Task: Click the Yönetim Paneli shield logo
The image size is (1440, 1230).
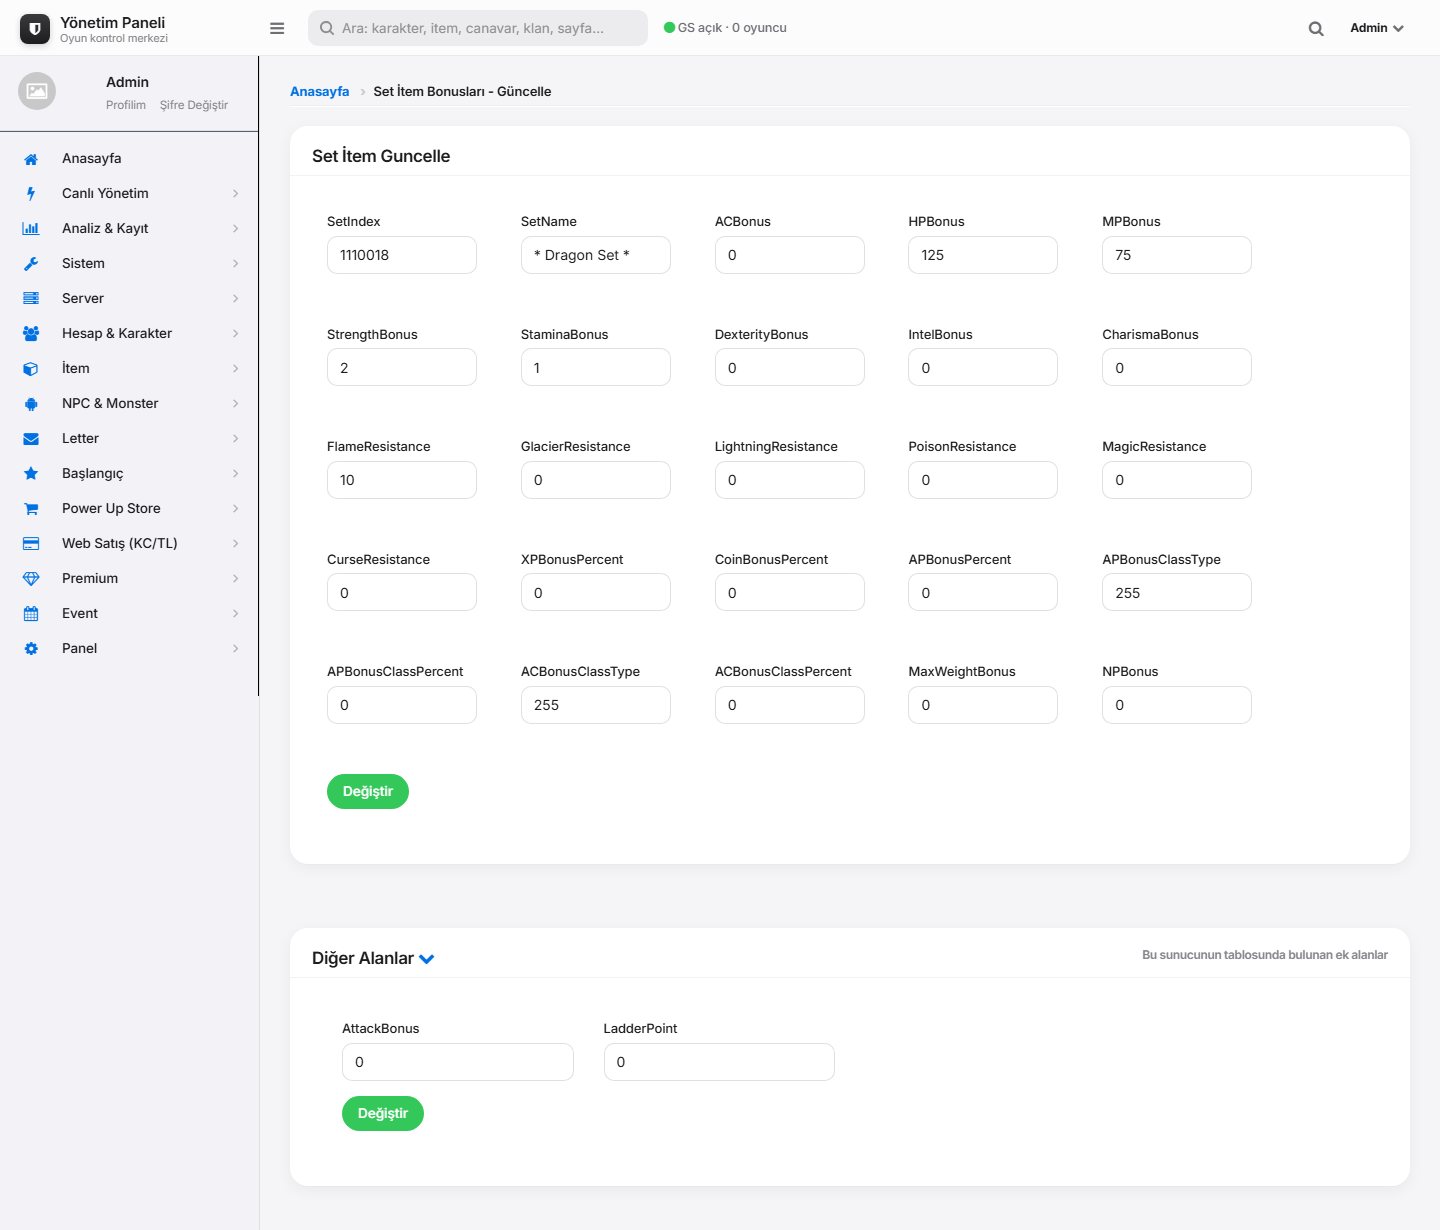Action: tap(35, 29)
